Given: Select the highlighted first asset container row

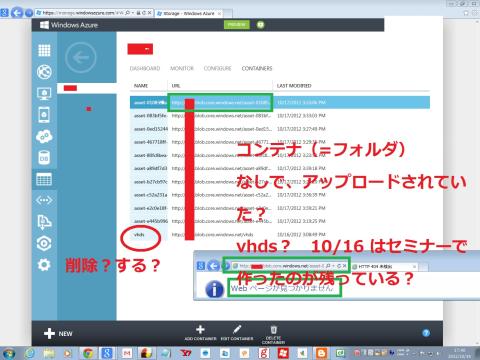Looking at the screenshot, I should [280, 102].
